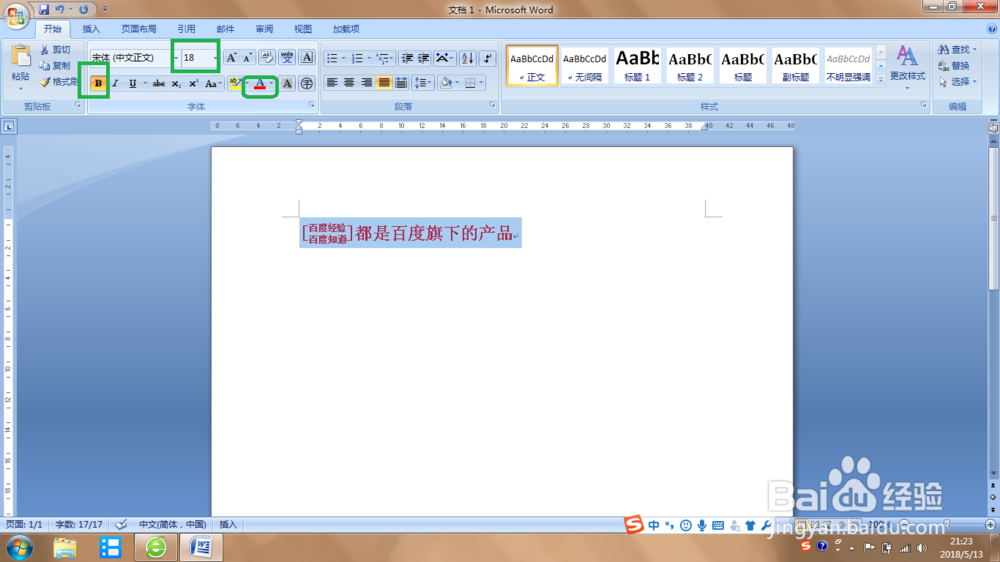Align text right icon
1000x562 pixels.
366,82
